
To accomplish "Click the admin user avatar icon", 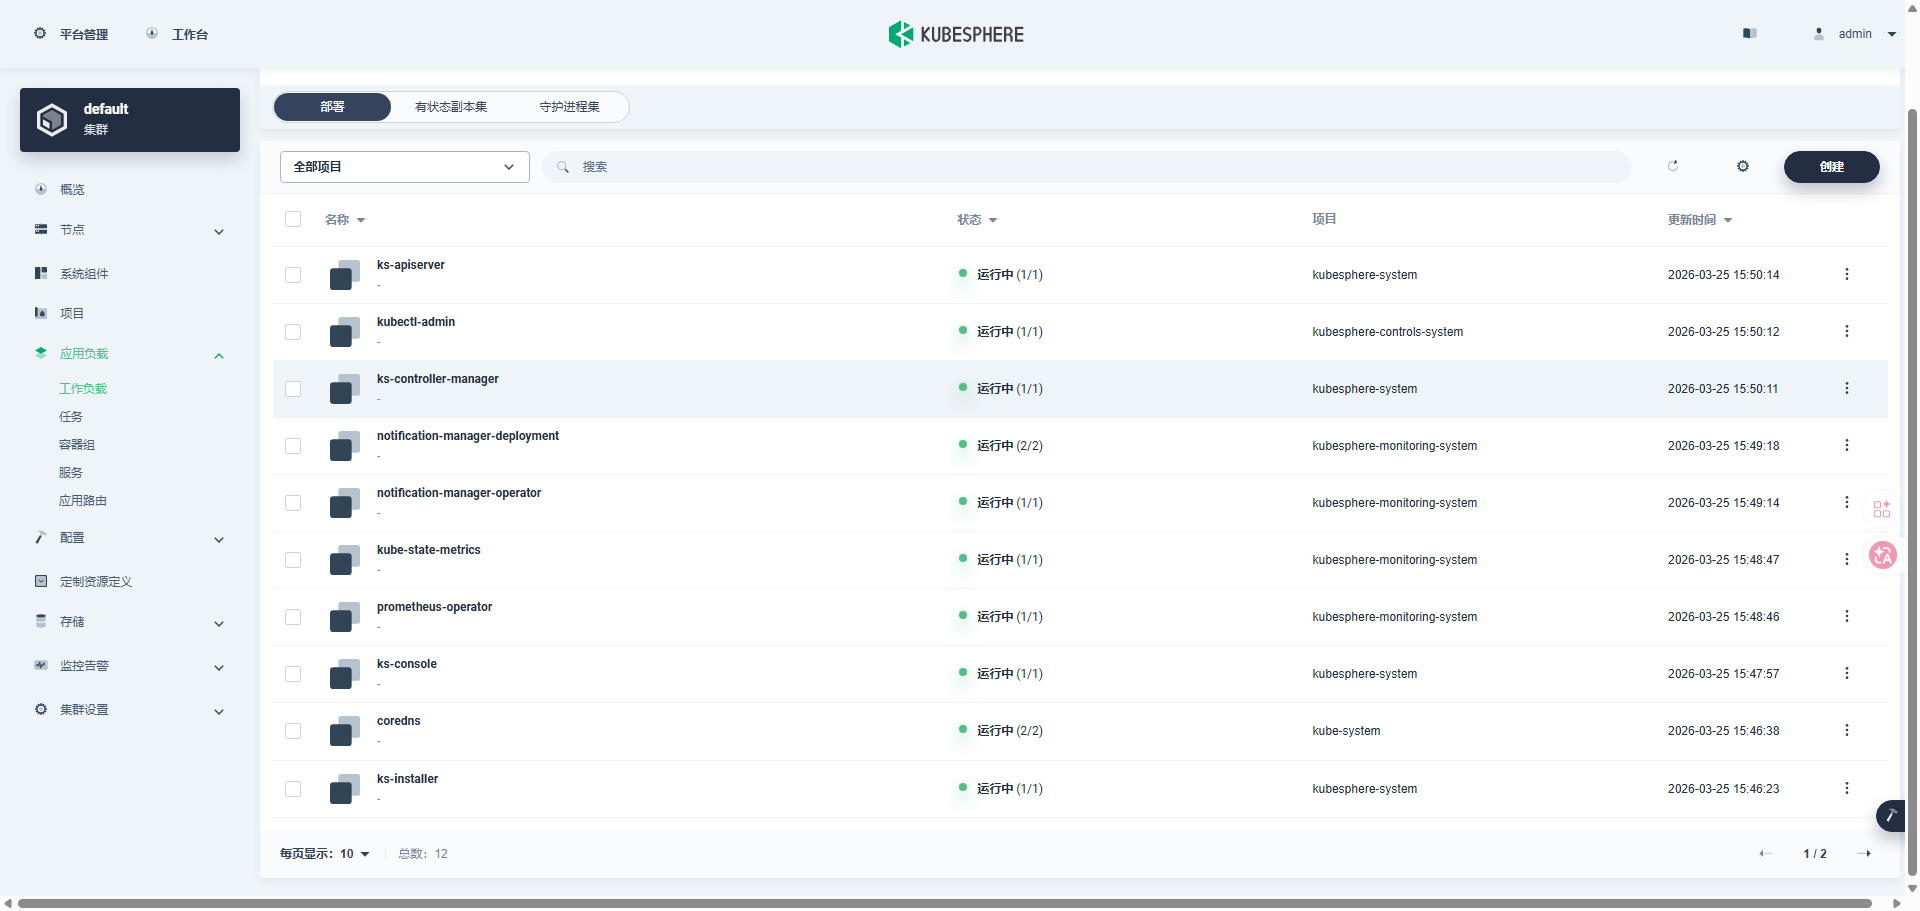I will tap(1819, 33).
